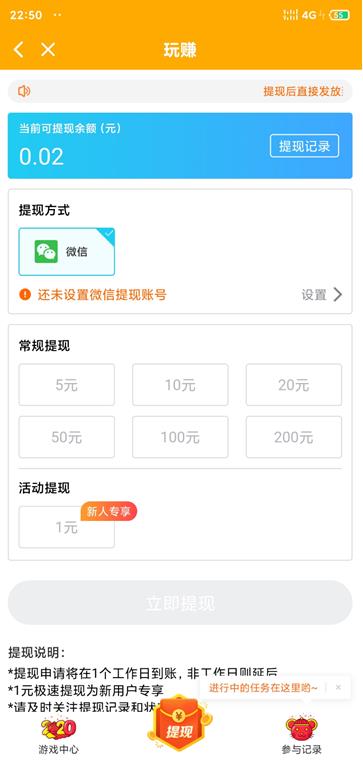Choose the 20元 amount
The width and height of the screenshot is (363, 762).
294,385
